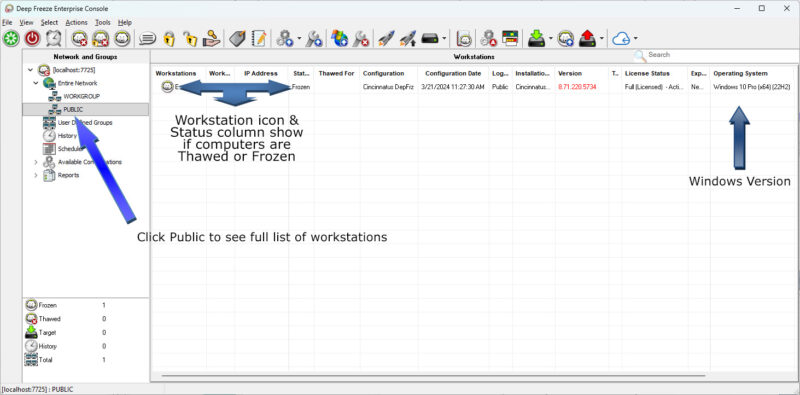Click the green restart toolbar icon

point(11,38)
